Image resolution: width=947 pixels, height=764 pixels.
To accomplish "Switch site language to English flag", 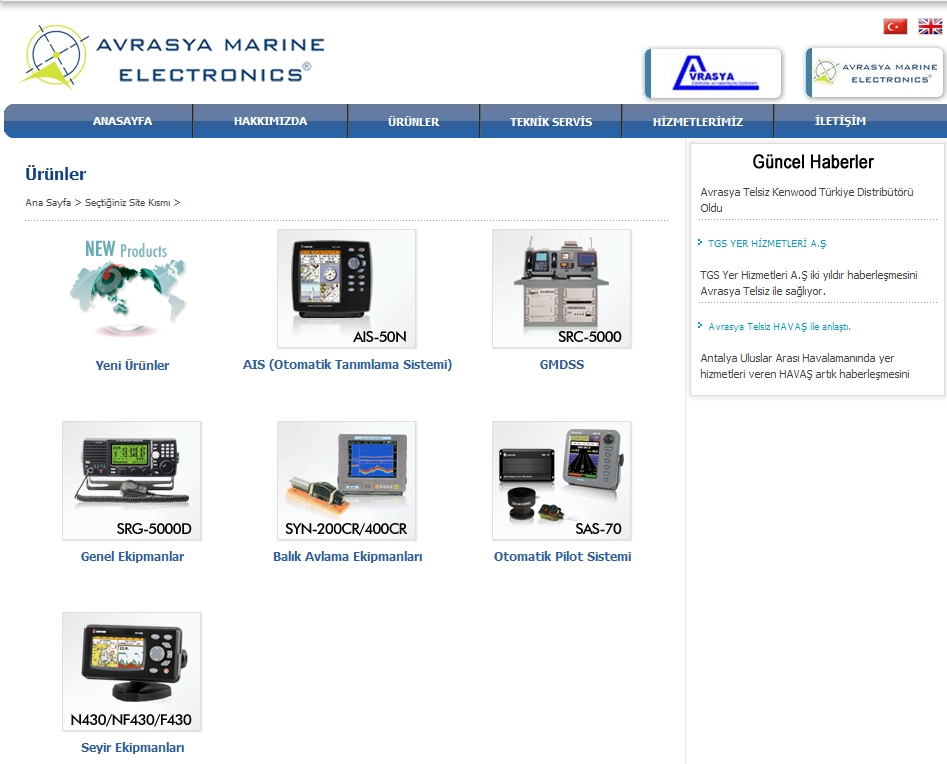I will point(930,27).
